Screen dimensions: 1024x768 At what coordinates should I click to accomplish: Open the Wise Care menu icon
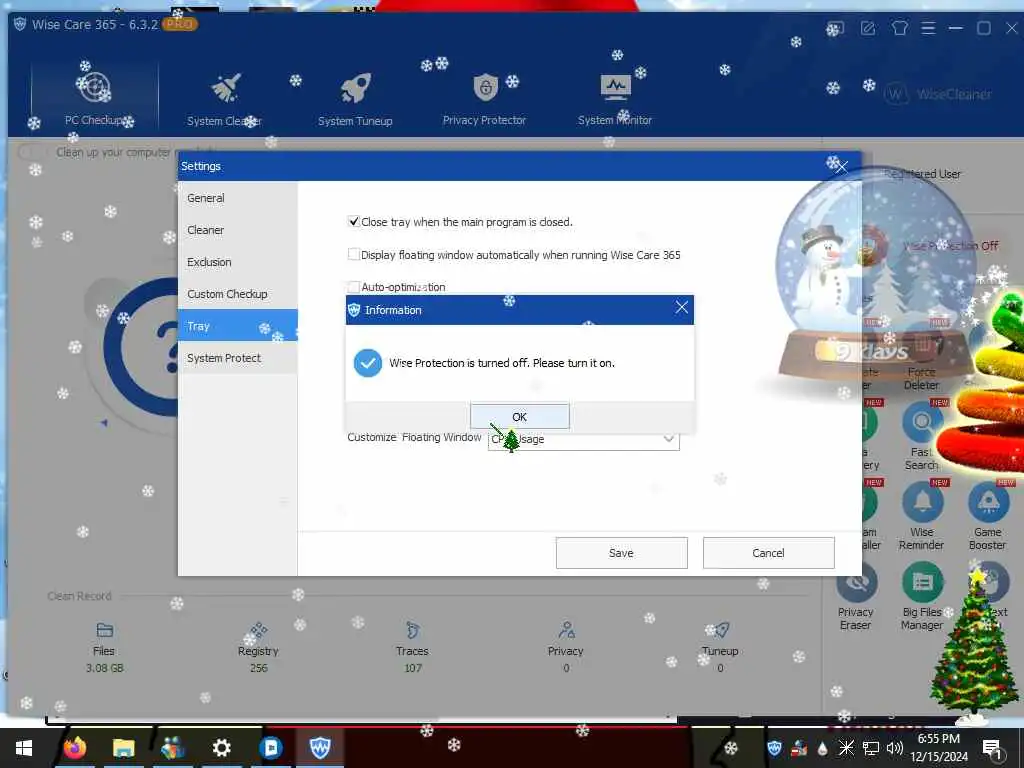(x=928, y=28)
